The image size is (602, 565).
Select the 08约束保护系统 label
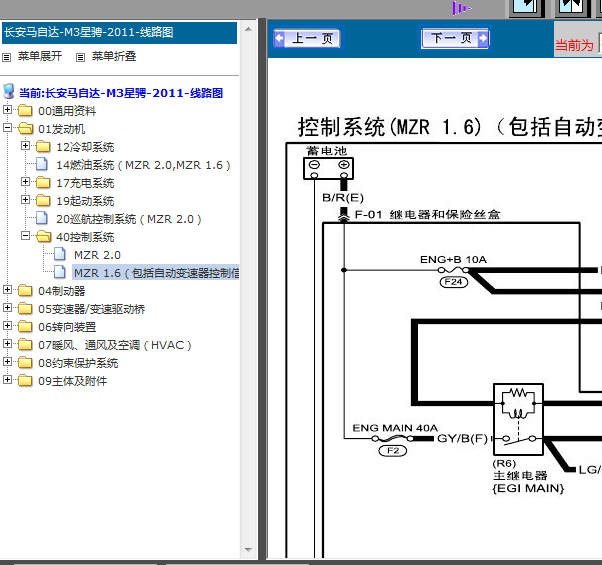78,363
